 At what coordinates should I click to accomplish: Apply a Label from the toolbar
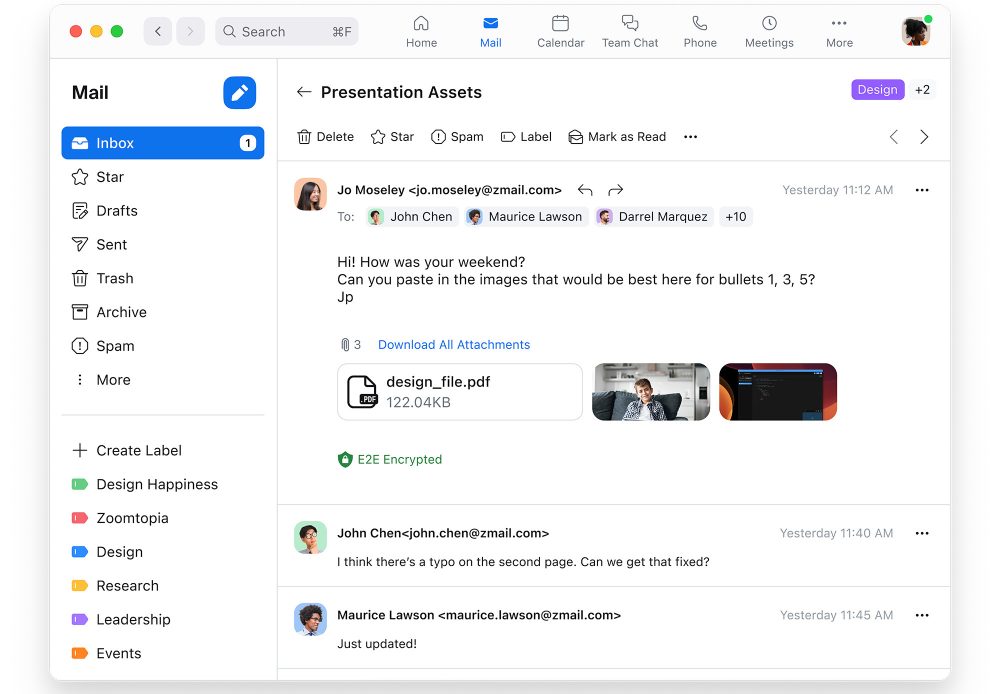(526, 137)
